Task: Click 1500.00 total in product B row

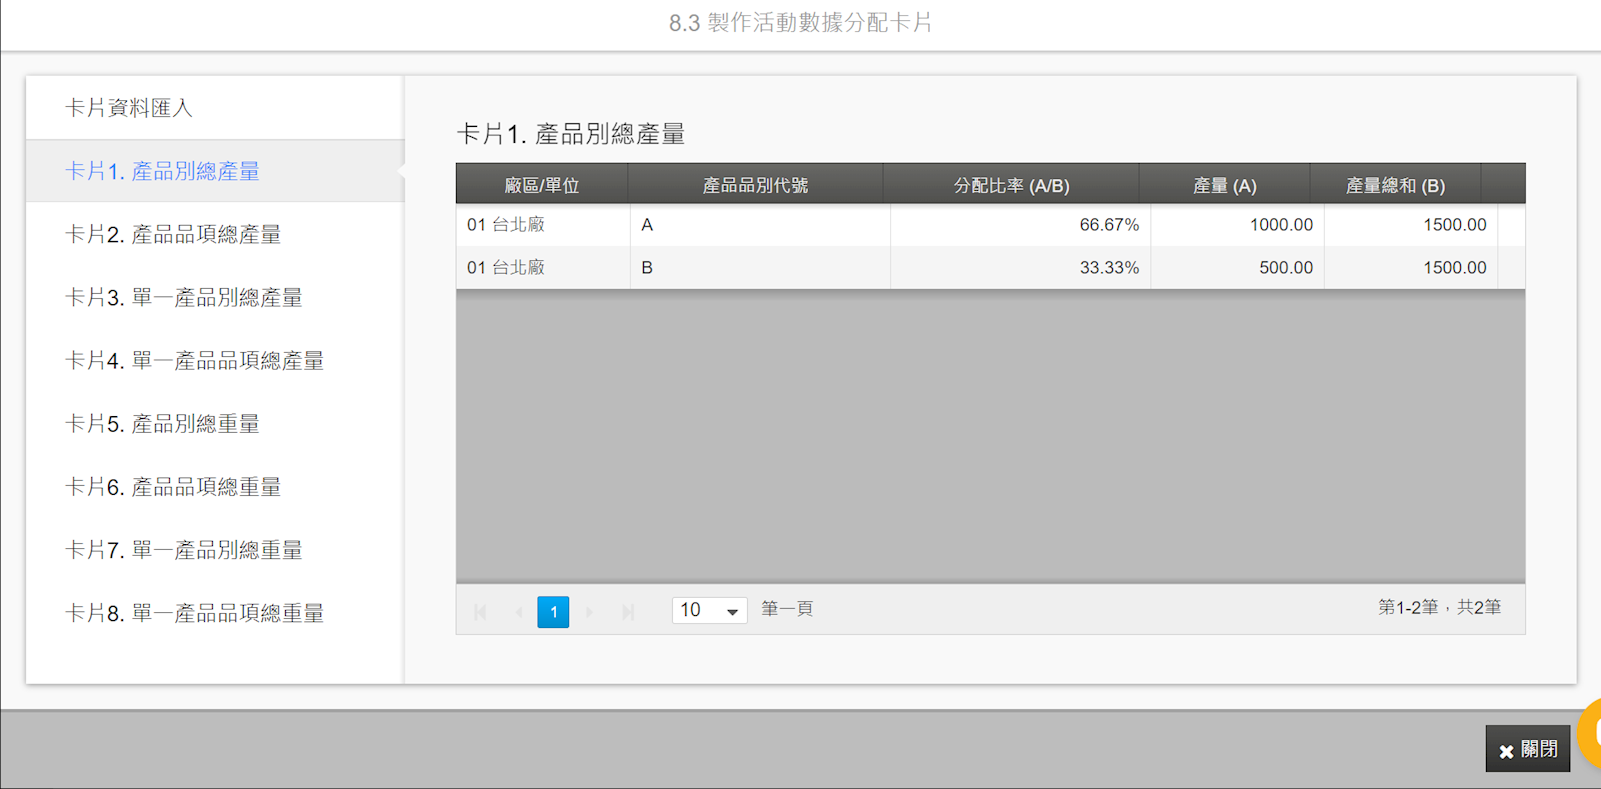Action: point(1411,268)
